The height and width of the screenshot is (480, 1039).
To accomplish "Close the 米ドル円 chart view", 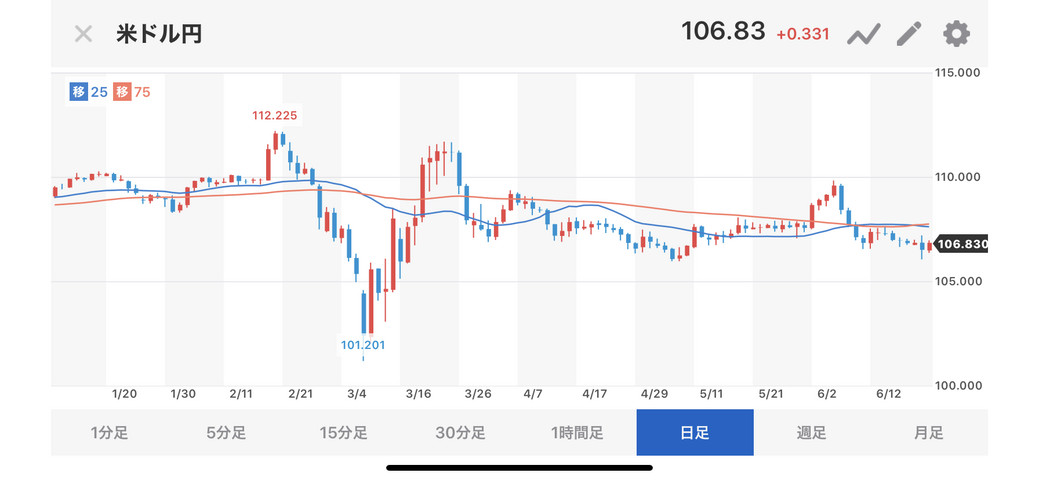I will 83,34.
